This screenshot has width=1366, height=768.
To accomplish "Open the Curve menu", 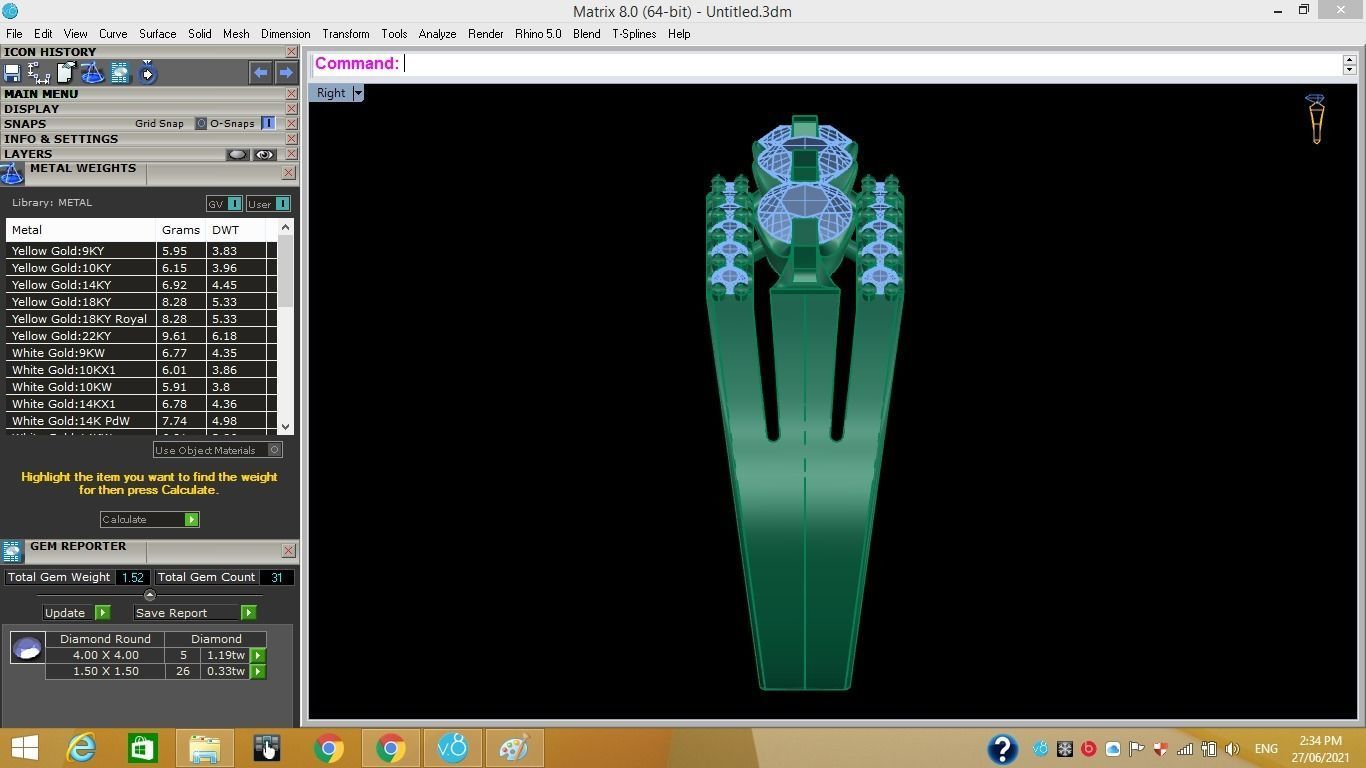I will [112, 34].
